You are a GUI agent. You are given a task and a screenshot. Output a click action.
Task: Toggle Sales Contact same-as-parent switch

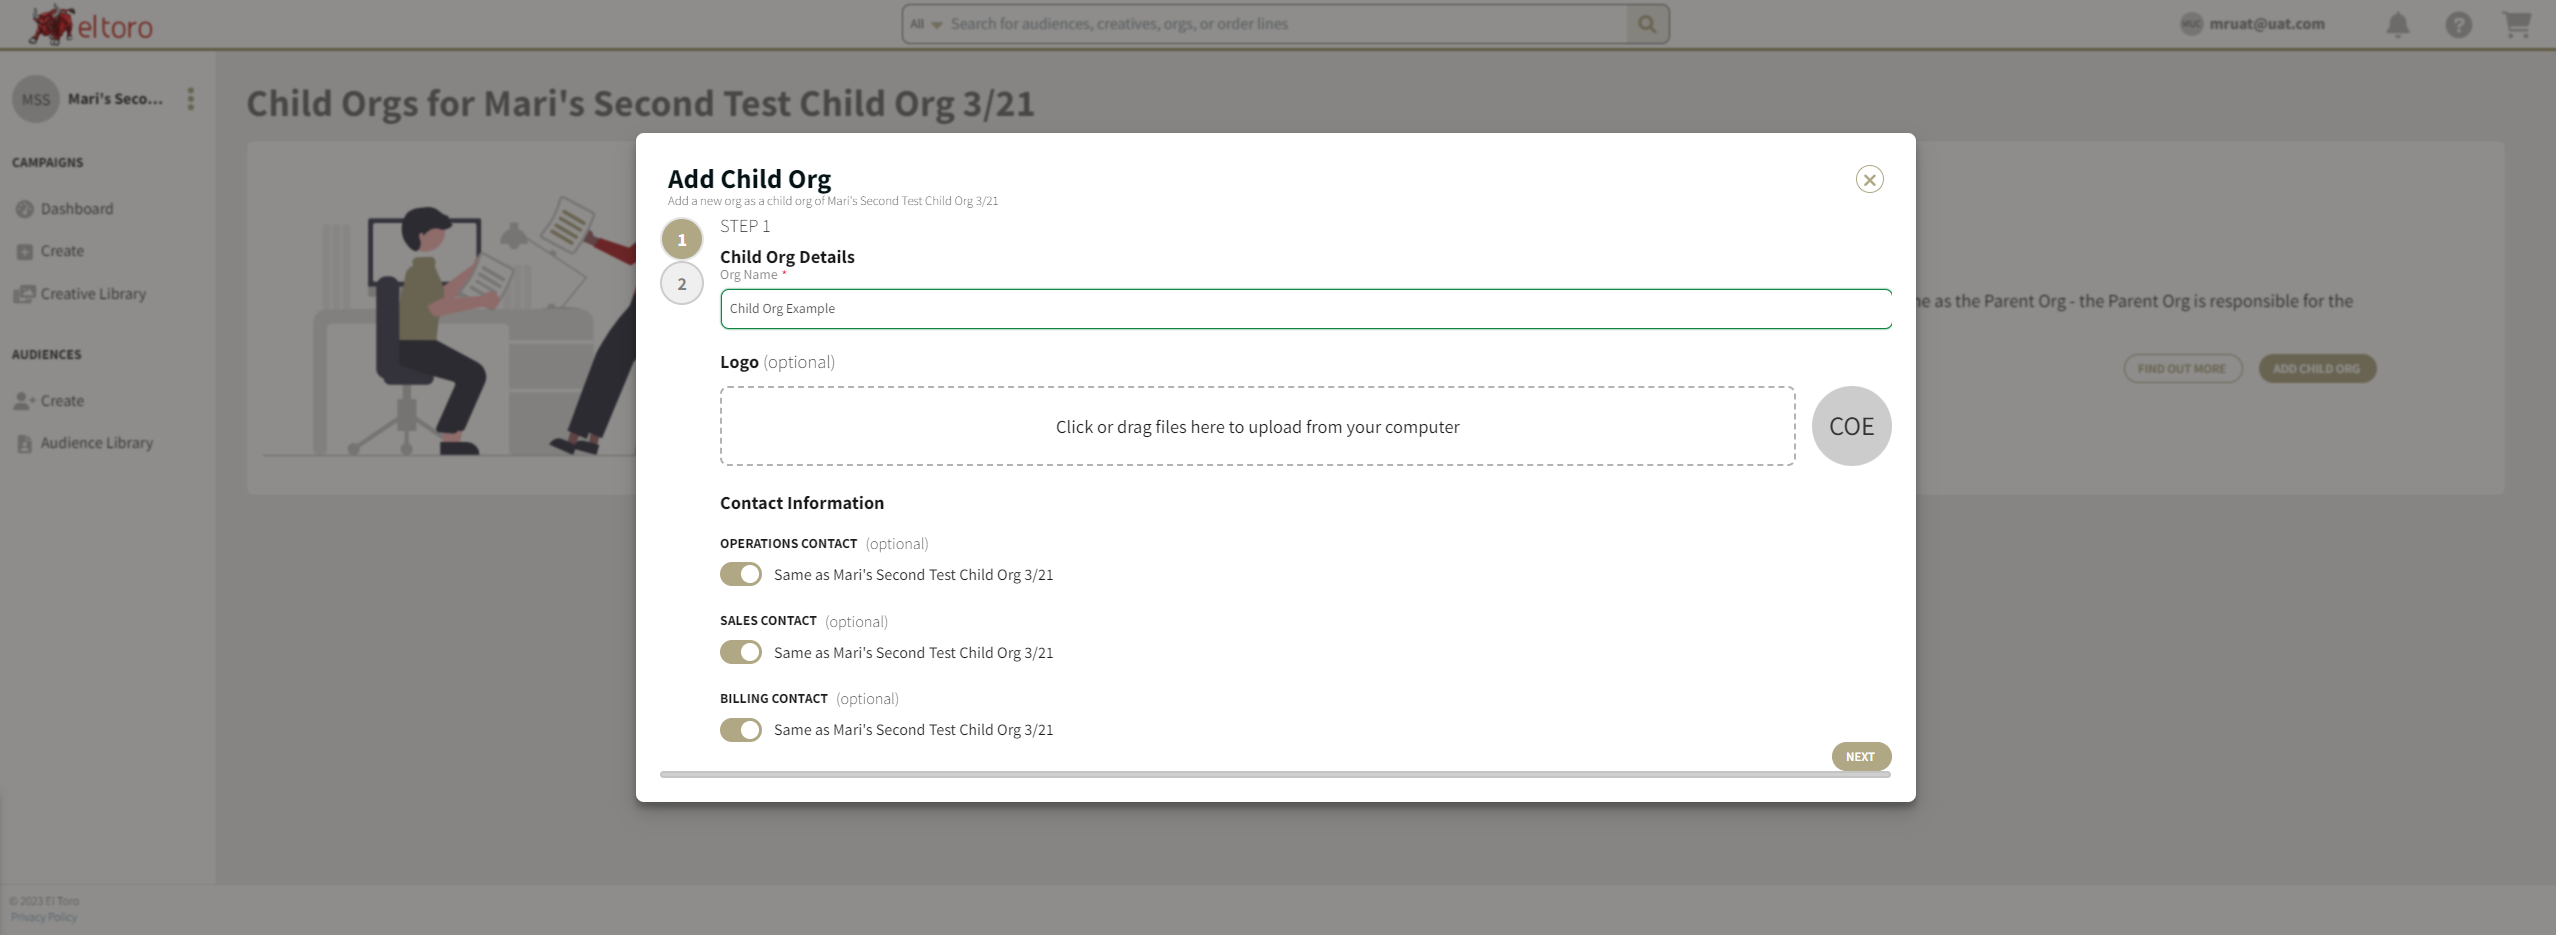741,652
